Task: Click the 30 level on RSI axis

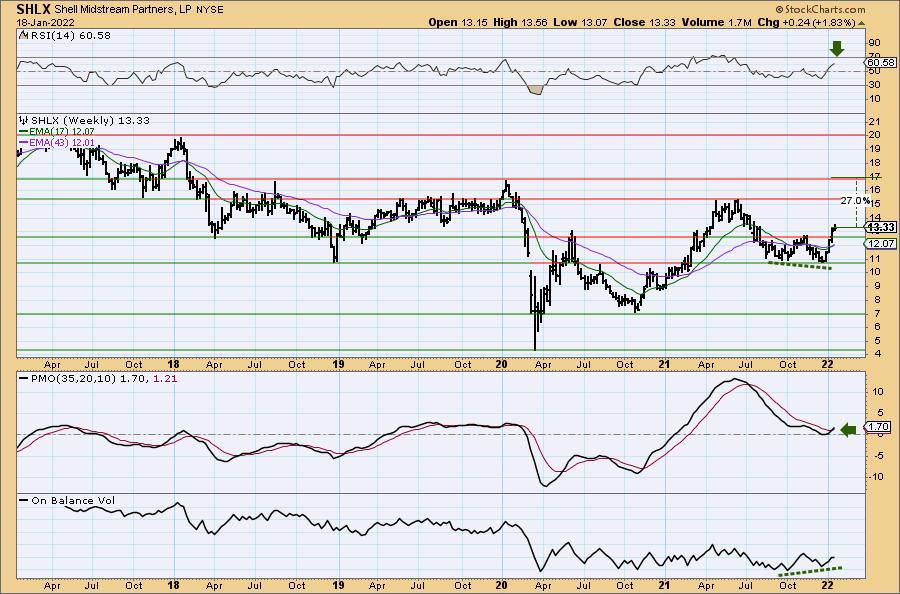Action: (875, 85)
